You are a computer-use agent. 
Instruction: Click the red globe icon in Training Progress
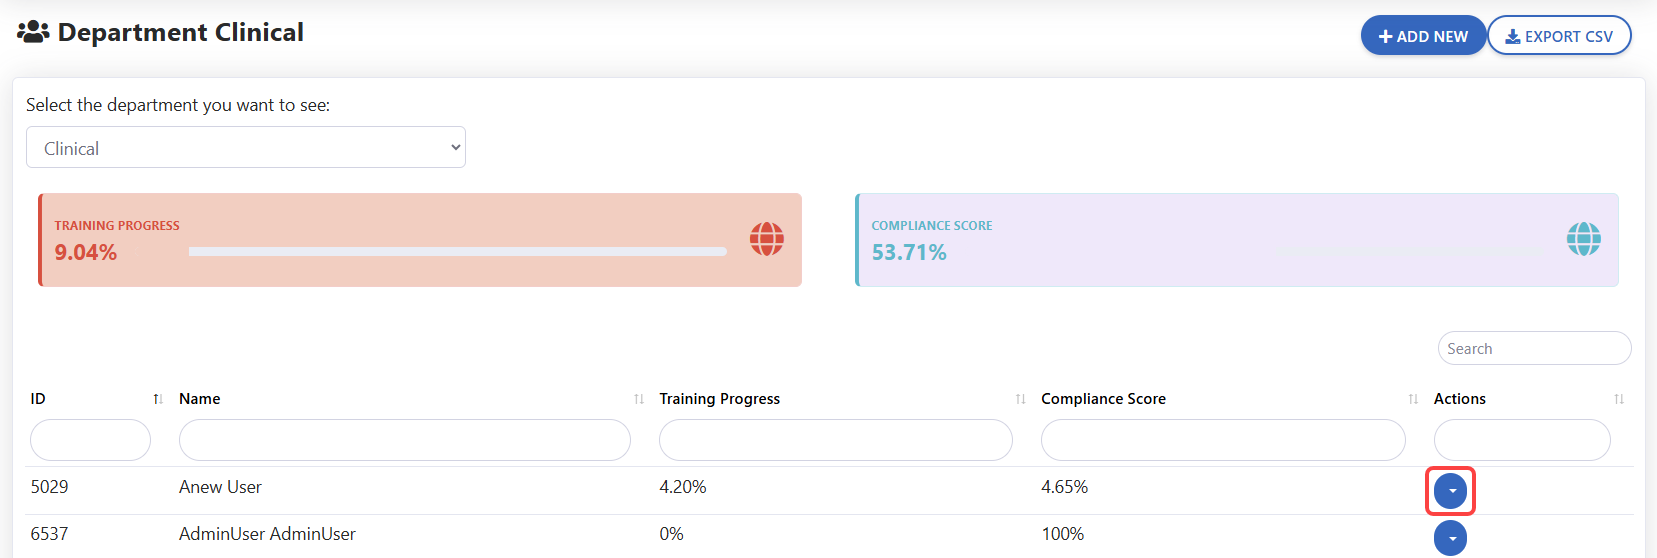(767, 239)
